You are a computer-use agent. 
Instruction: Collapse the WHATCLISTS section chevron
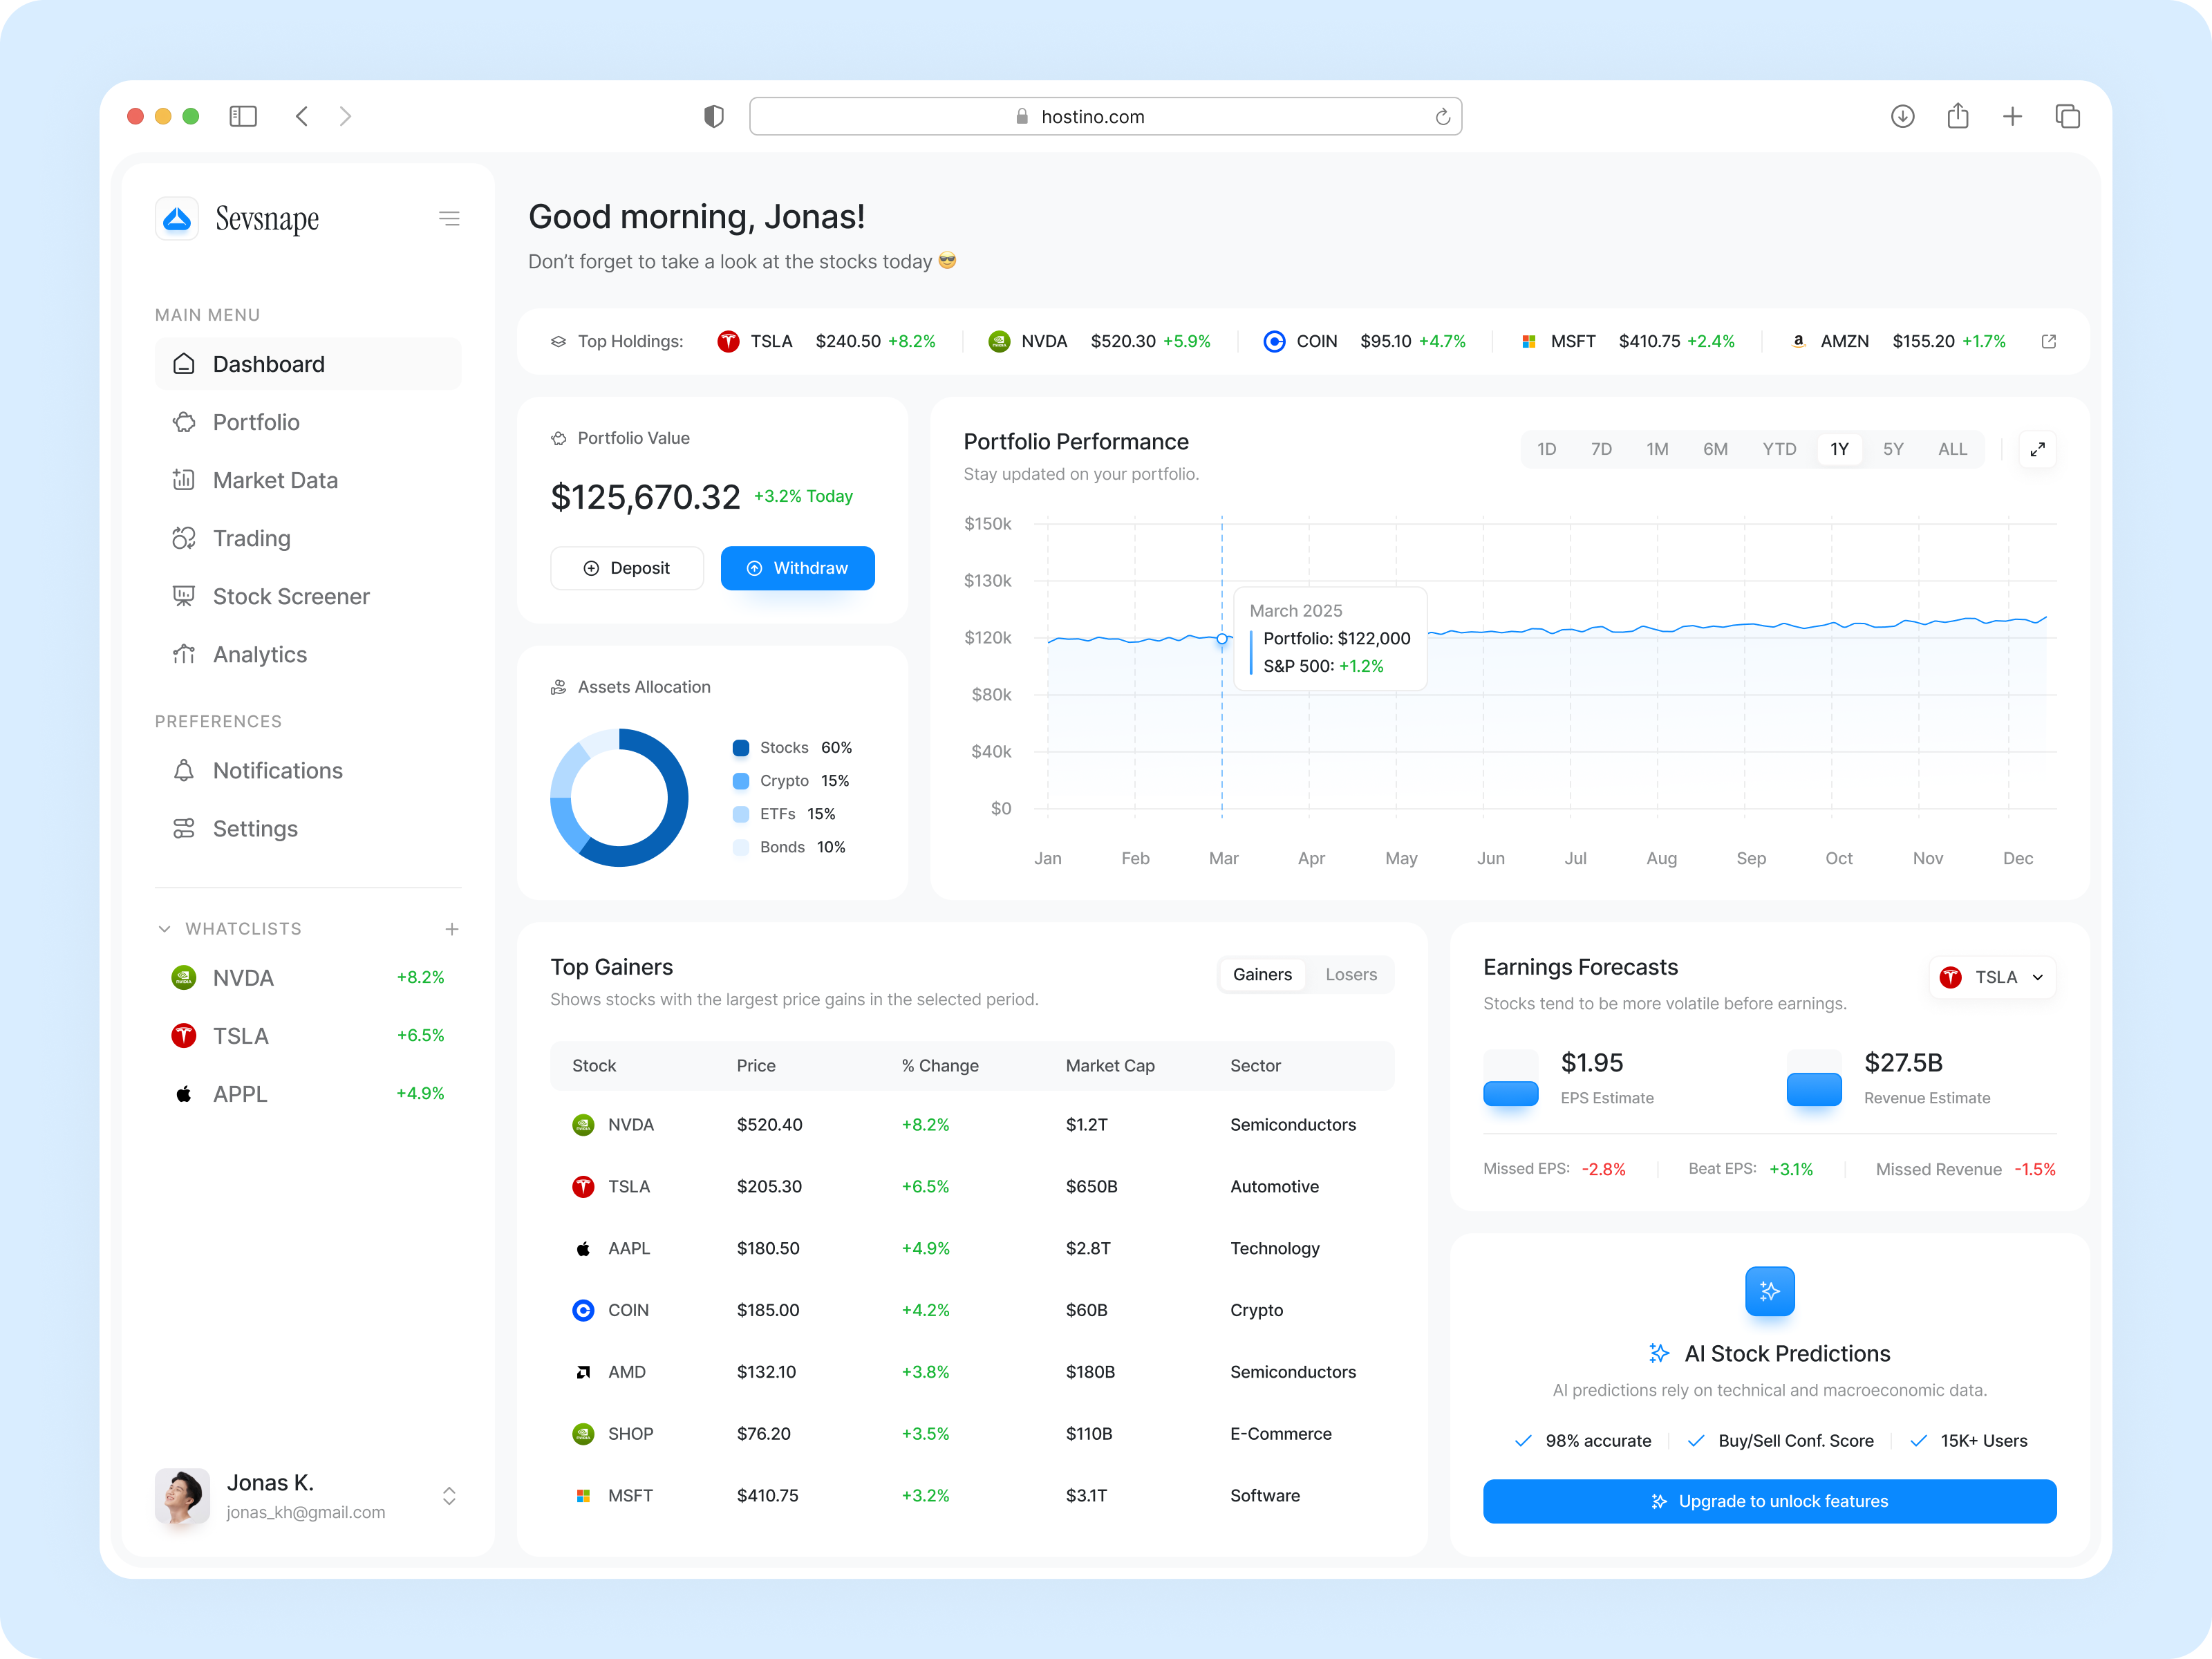click(165, 928)
